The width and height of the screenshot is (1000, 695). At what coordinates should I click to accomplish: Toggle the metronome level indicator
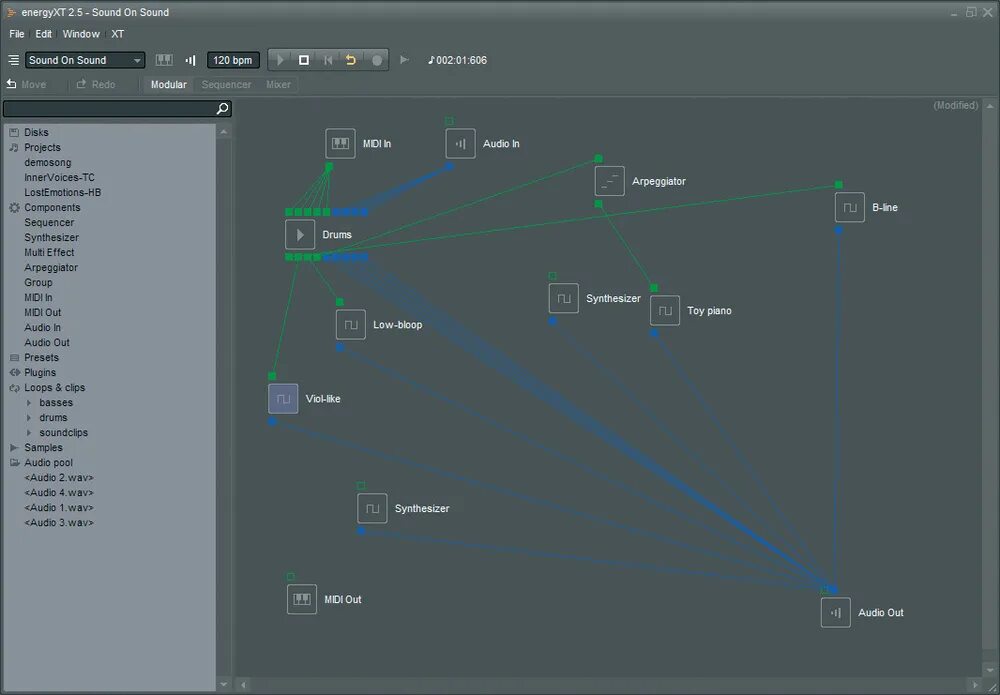(x=190, y=59)
